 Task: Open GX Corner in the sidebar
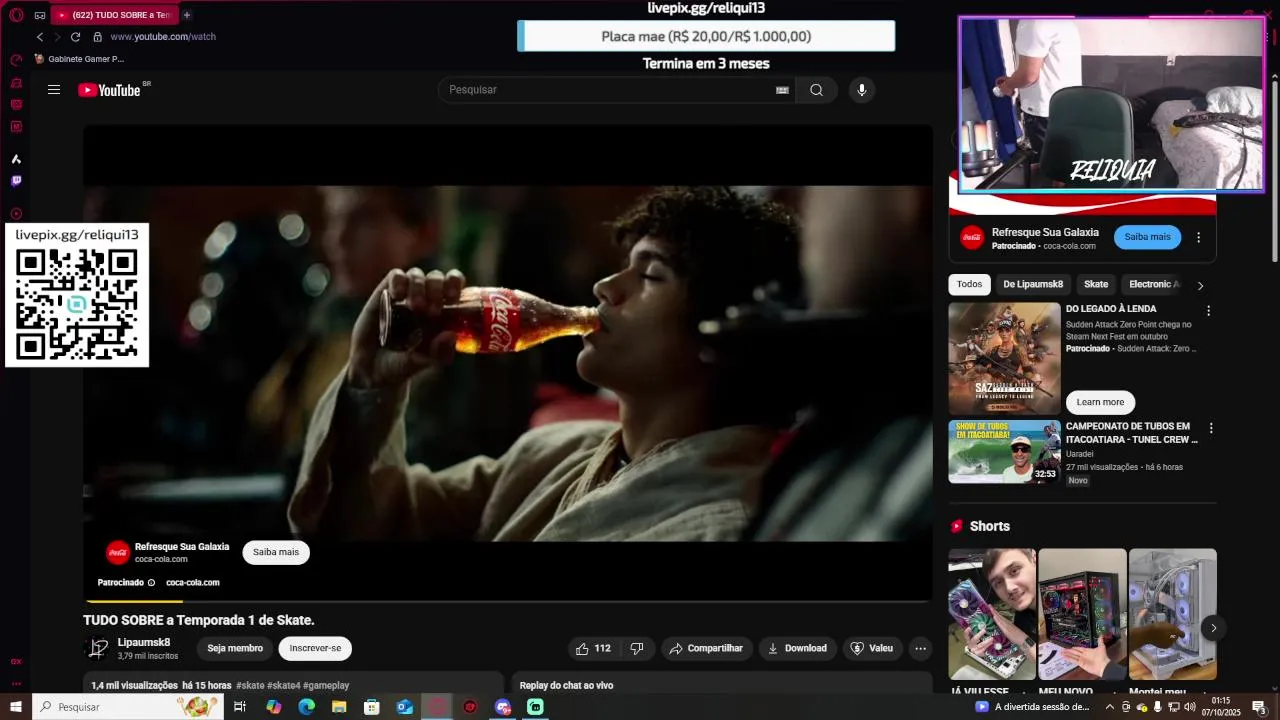click(16, 661)
